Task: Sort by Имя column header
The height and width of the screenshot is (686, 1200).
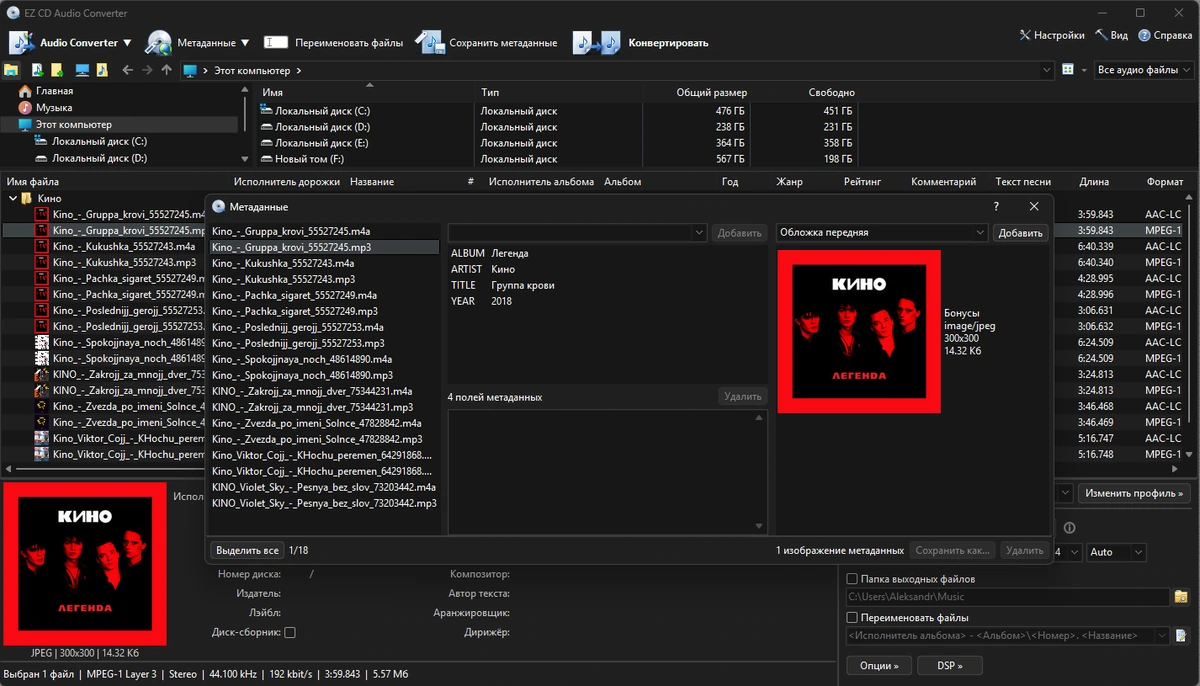Action: point(272,92)
